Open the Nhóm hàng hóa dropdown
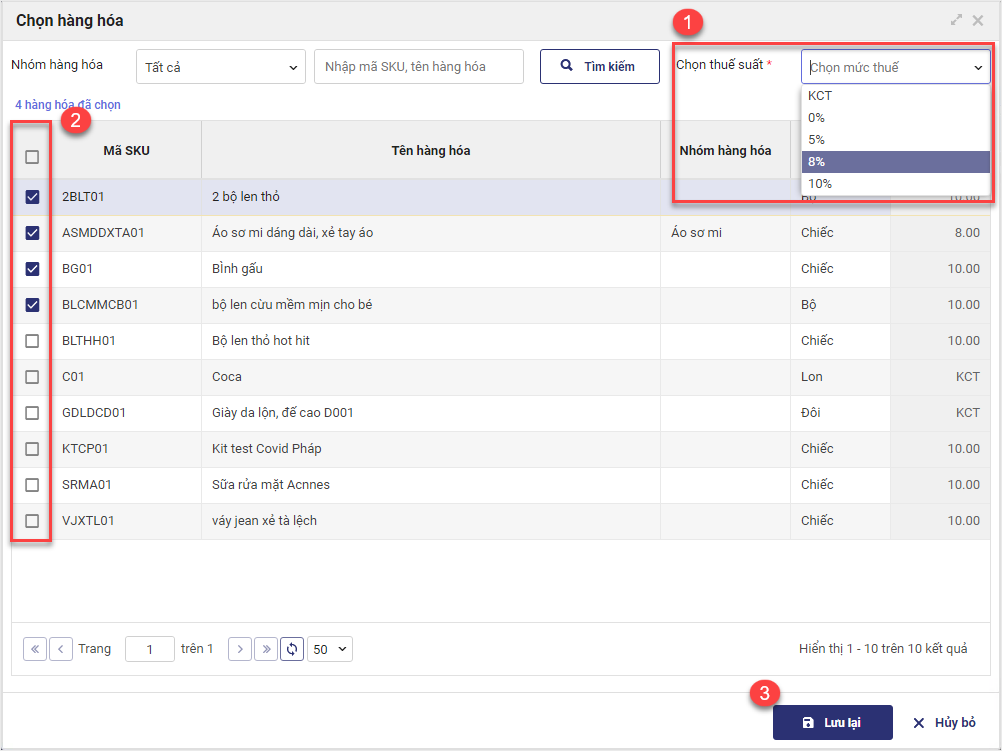 click(220, 67)
